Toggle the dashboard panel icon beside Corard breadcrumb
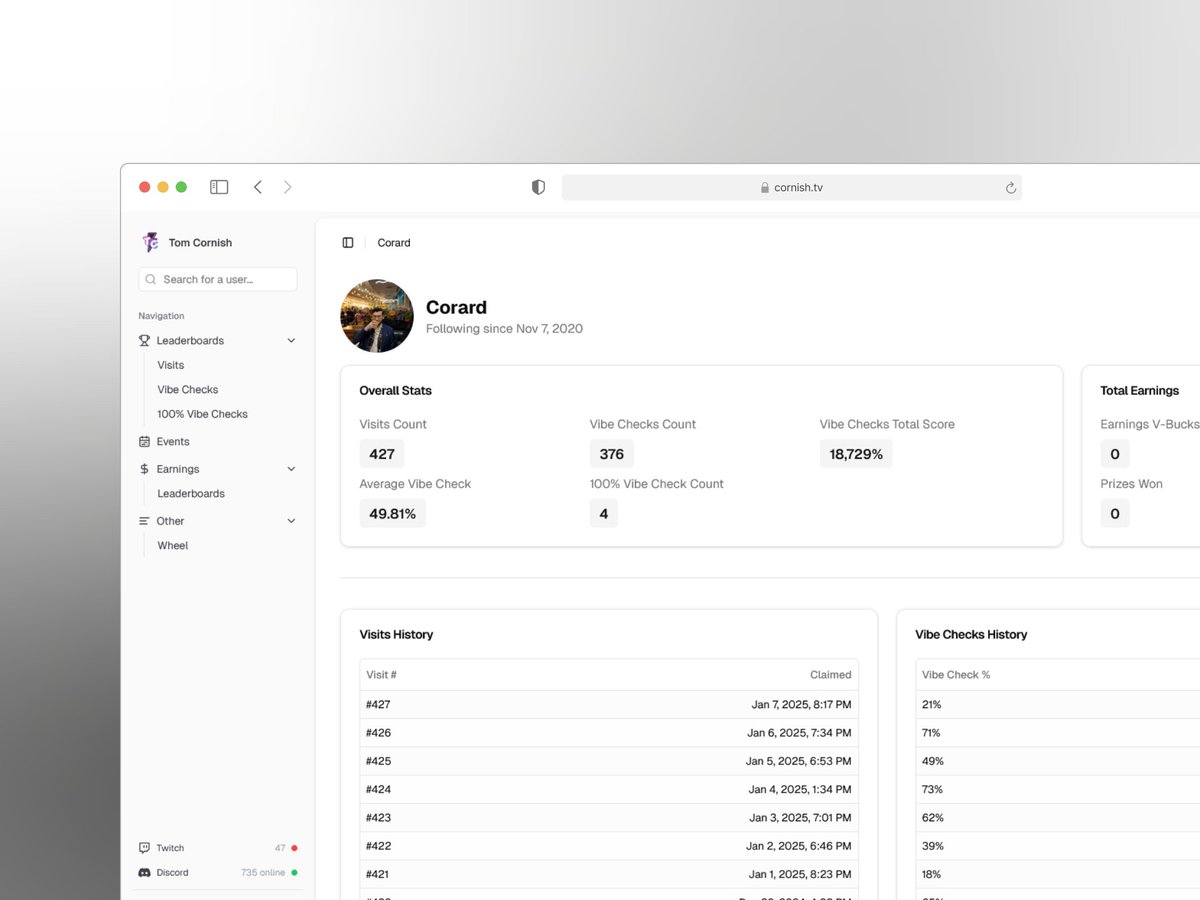Image resolution: width=1200 pixels, height=900 pixels. tap(347, 242)
